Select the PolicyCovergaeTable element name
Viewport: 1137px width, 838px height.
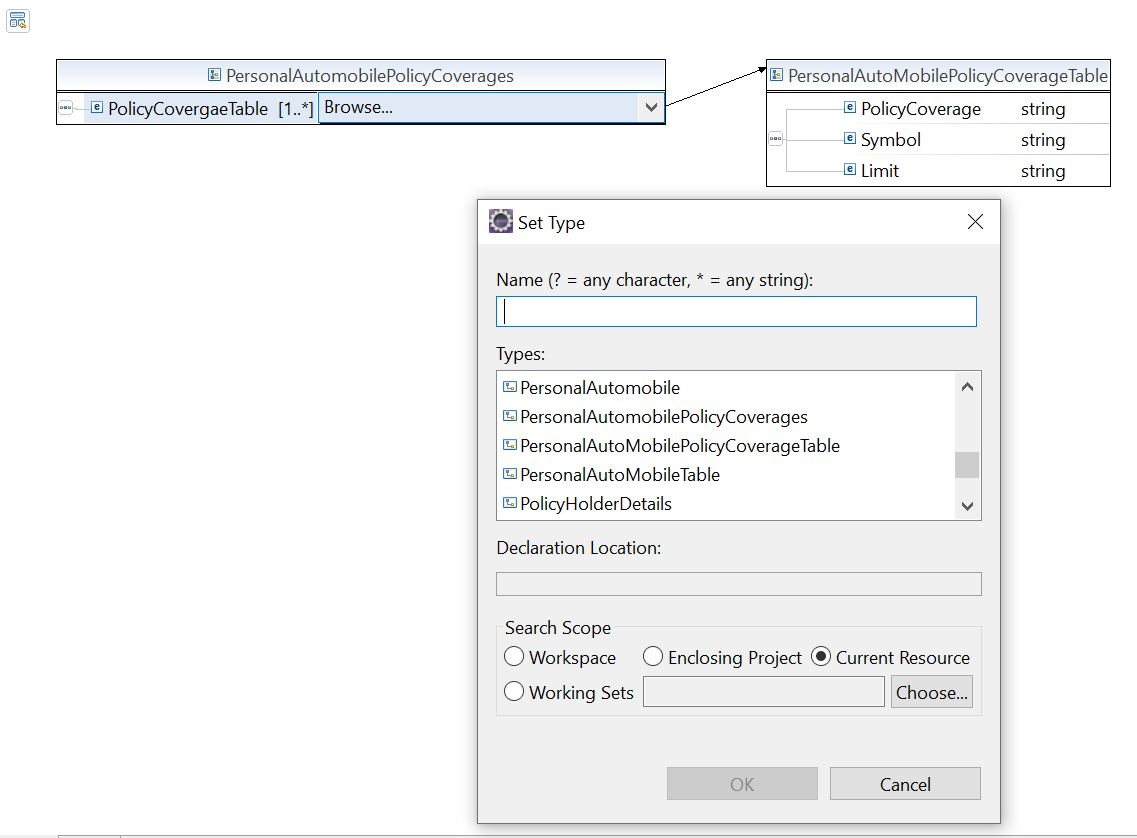pyautogui.click(x=188, y=109)
